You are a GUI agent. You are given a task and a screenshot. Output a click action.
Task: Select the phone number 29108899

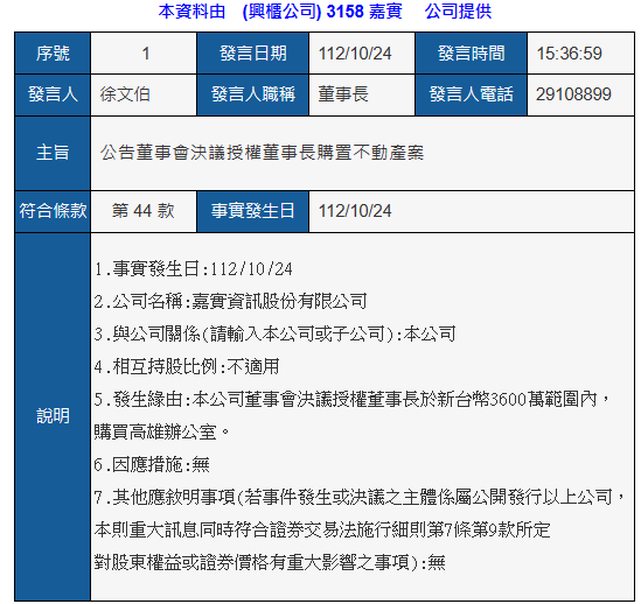[574, 95]
